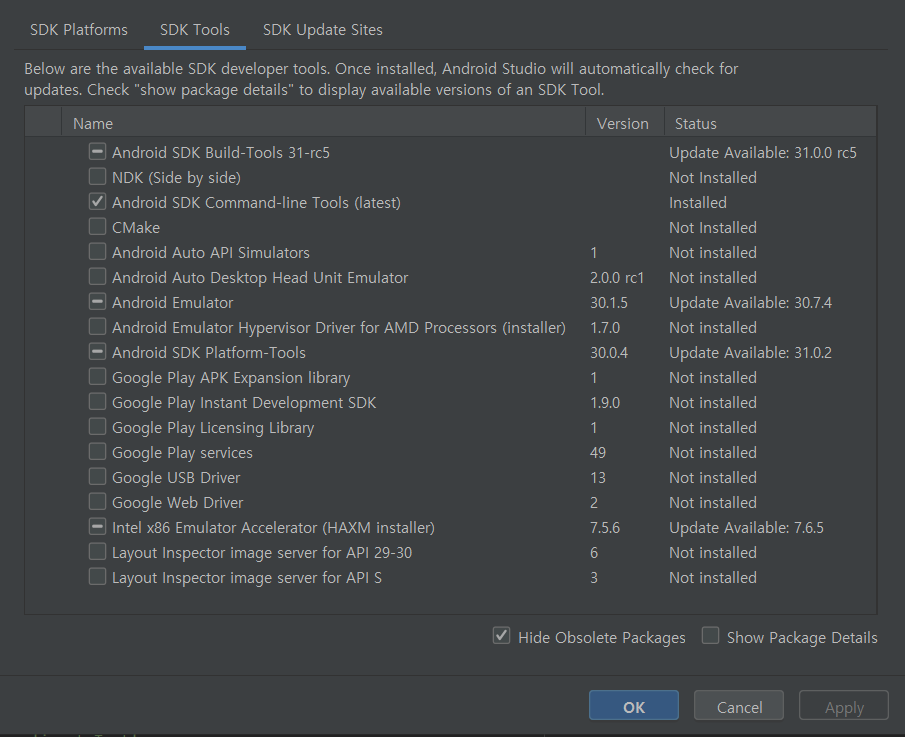
Task: Check Android Auto API Simulators
Action: tap(98, 252)
